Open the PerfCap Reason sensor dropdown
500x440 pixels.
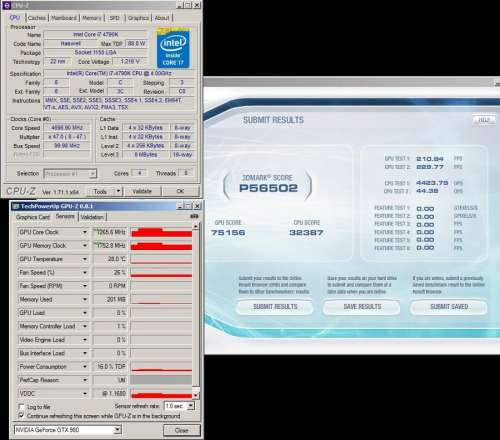(85, 380)
